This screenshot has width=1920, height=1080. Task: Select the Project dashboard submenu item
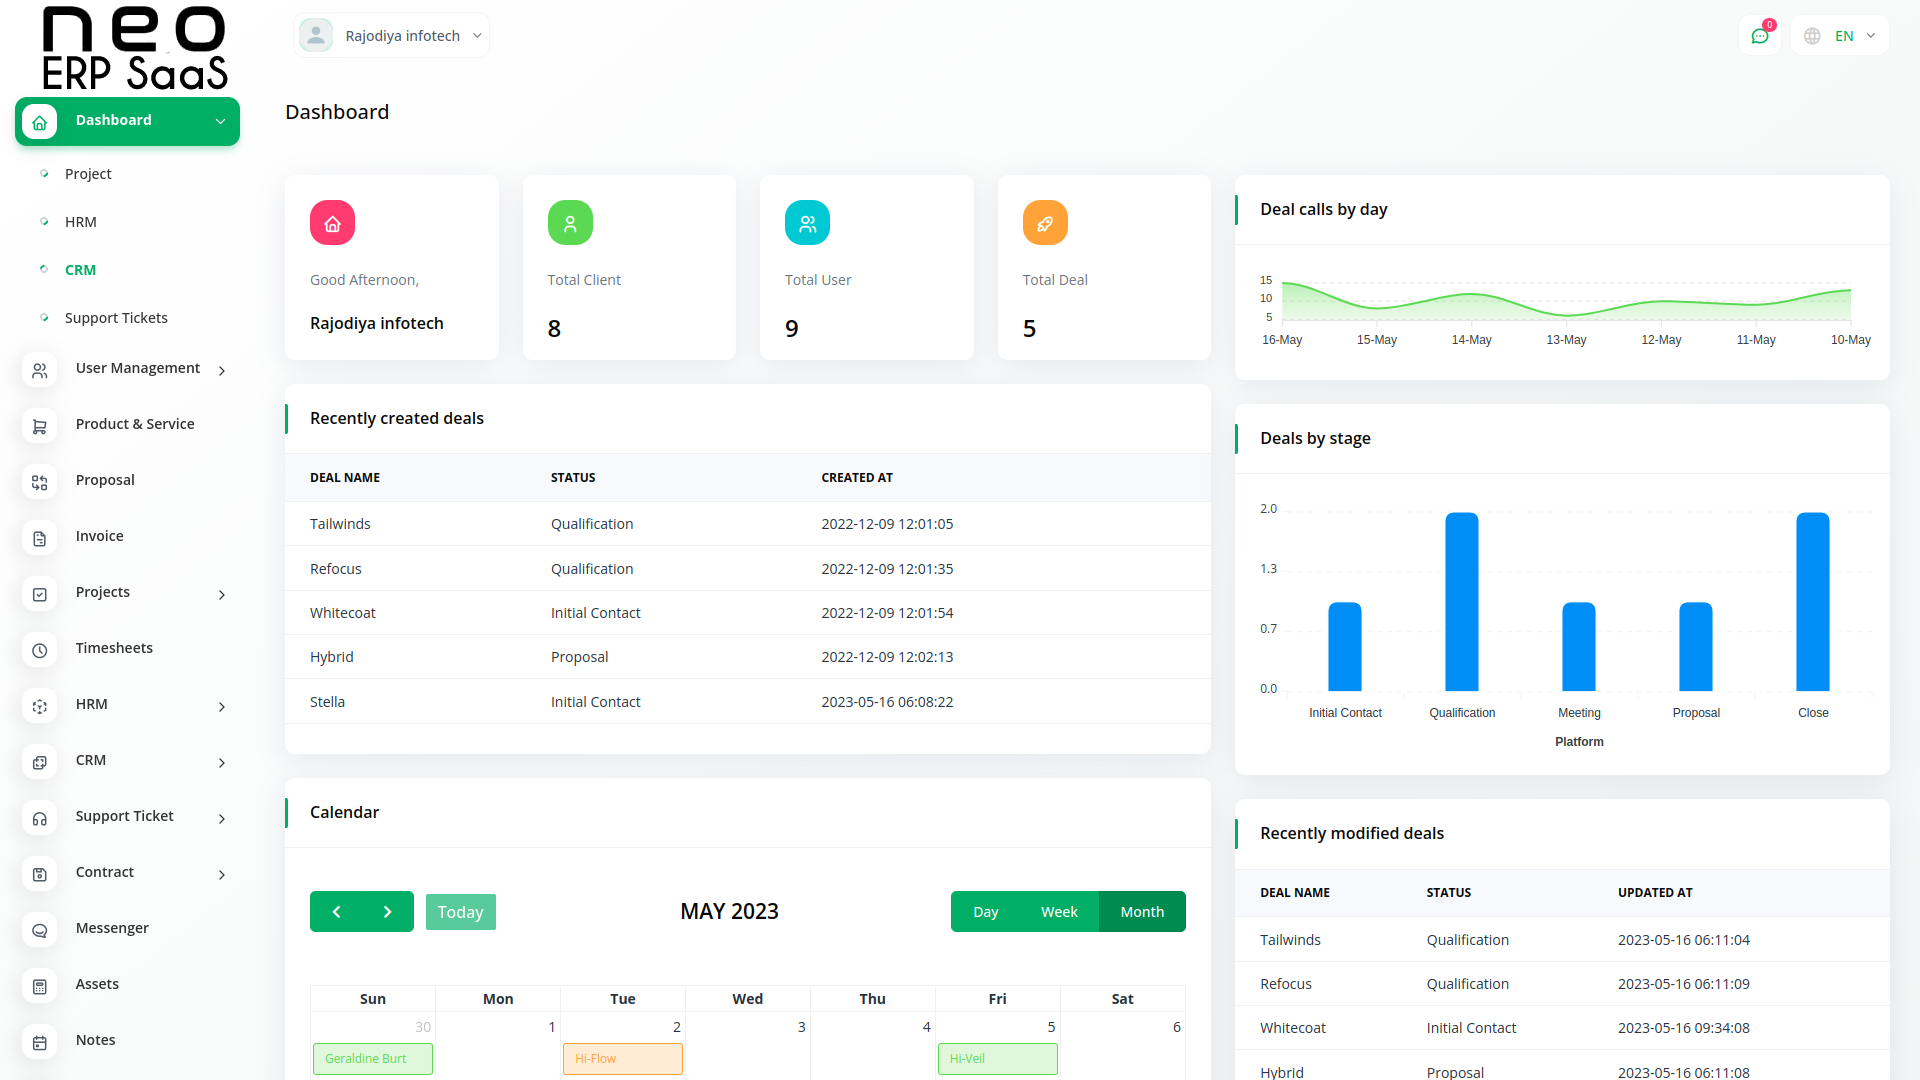(88, 174)
